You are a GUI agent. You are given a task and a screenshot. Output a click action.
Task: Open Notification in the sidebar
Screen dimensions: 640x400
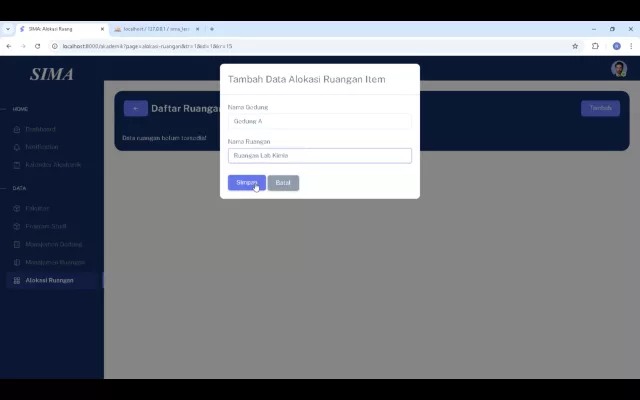click(x=42, y=147)
